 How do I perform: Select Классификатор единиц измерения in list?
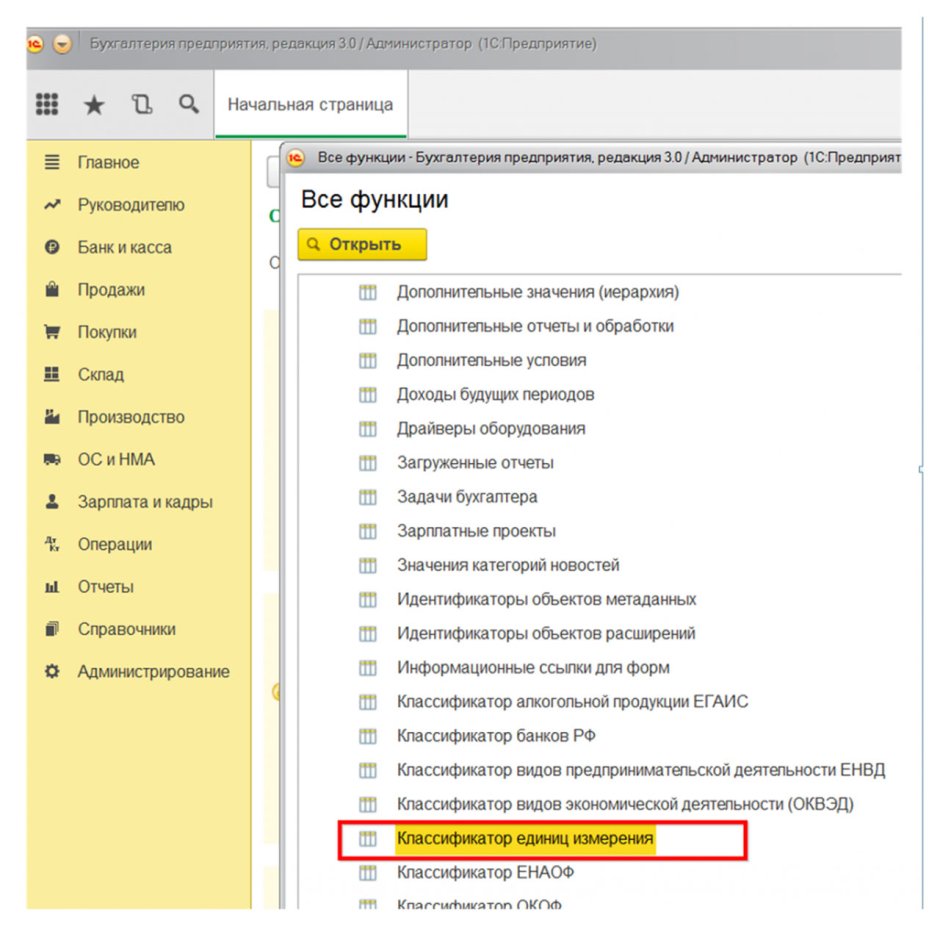pos(525,838)
